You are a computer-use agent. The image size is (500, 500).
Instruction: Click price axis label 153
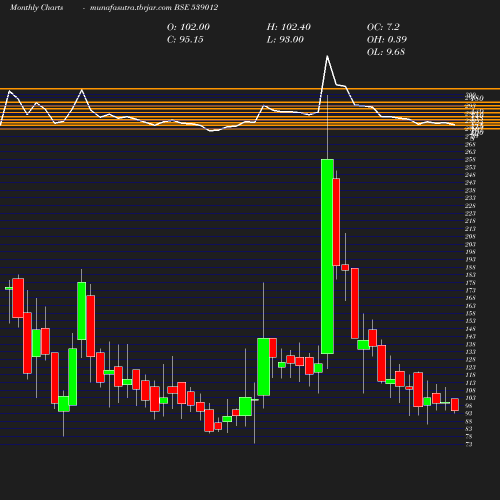tap(470, 321)
